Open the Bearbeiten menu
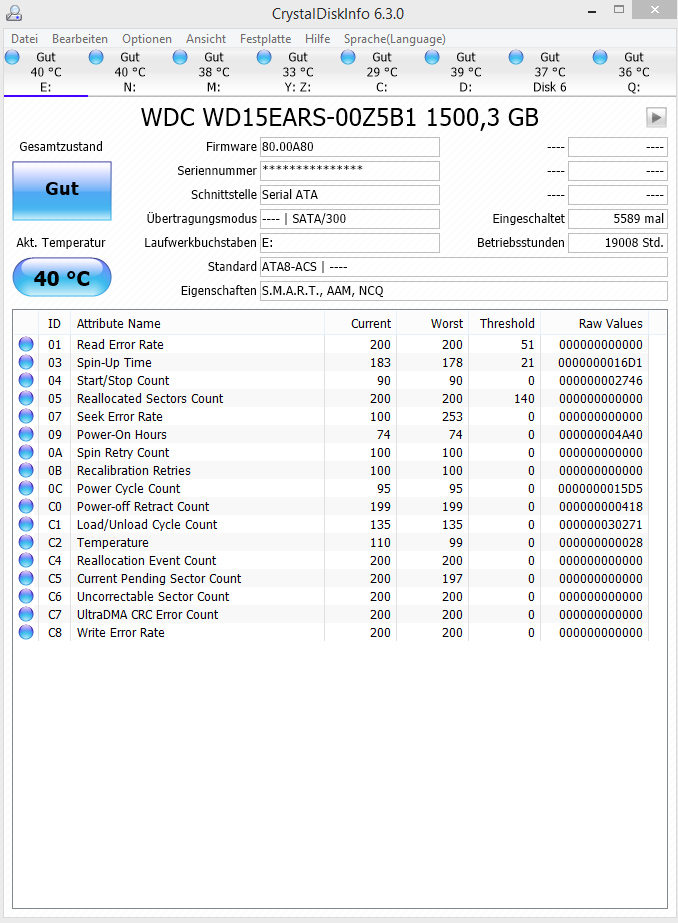 [79, 39]
